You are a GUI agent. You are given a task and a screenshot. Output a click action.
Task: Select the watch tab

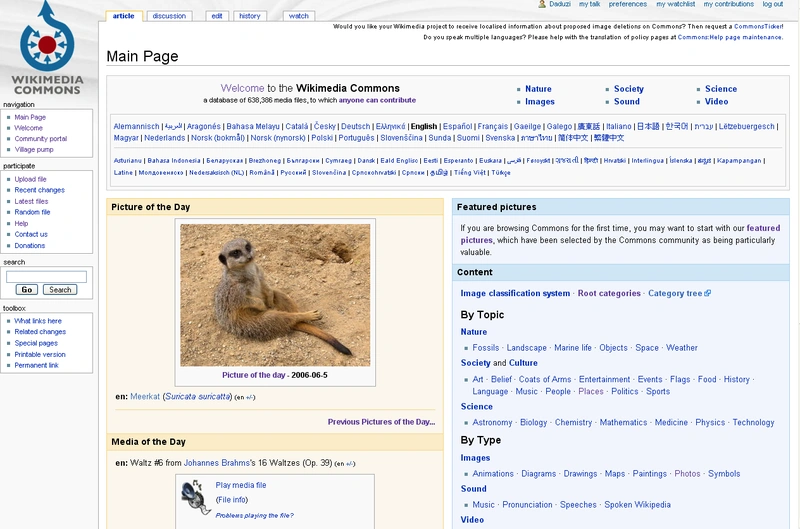click(298, 16)
